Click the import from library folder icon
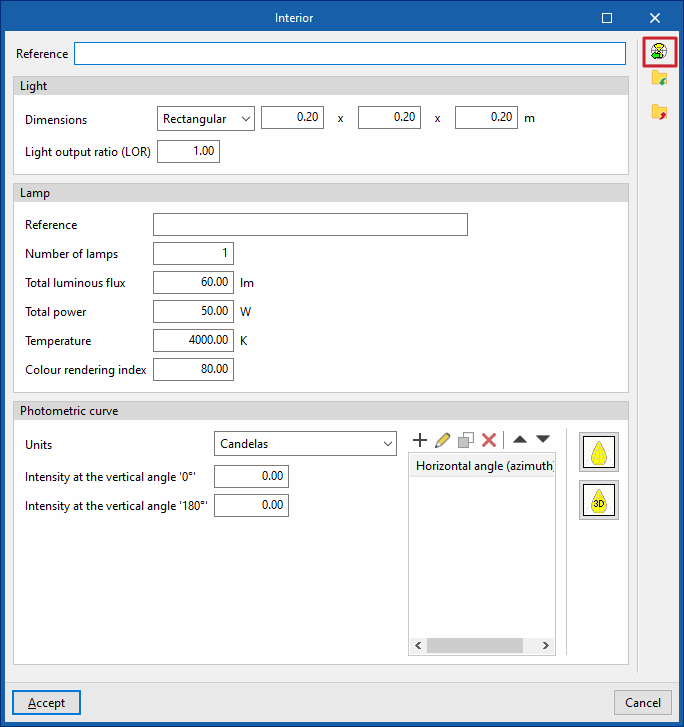The width and height of the screenshot is (684, 727). [659, 78]
